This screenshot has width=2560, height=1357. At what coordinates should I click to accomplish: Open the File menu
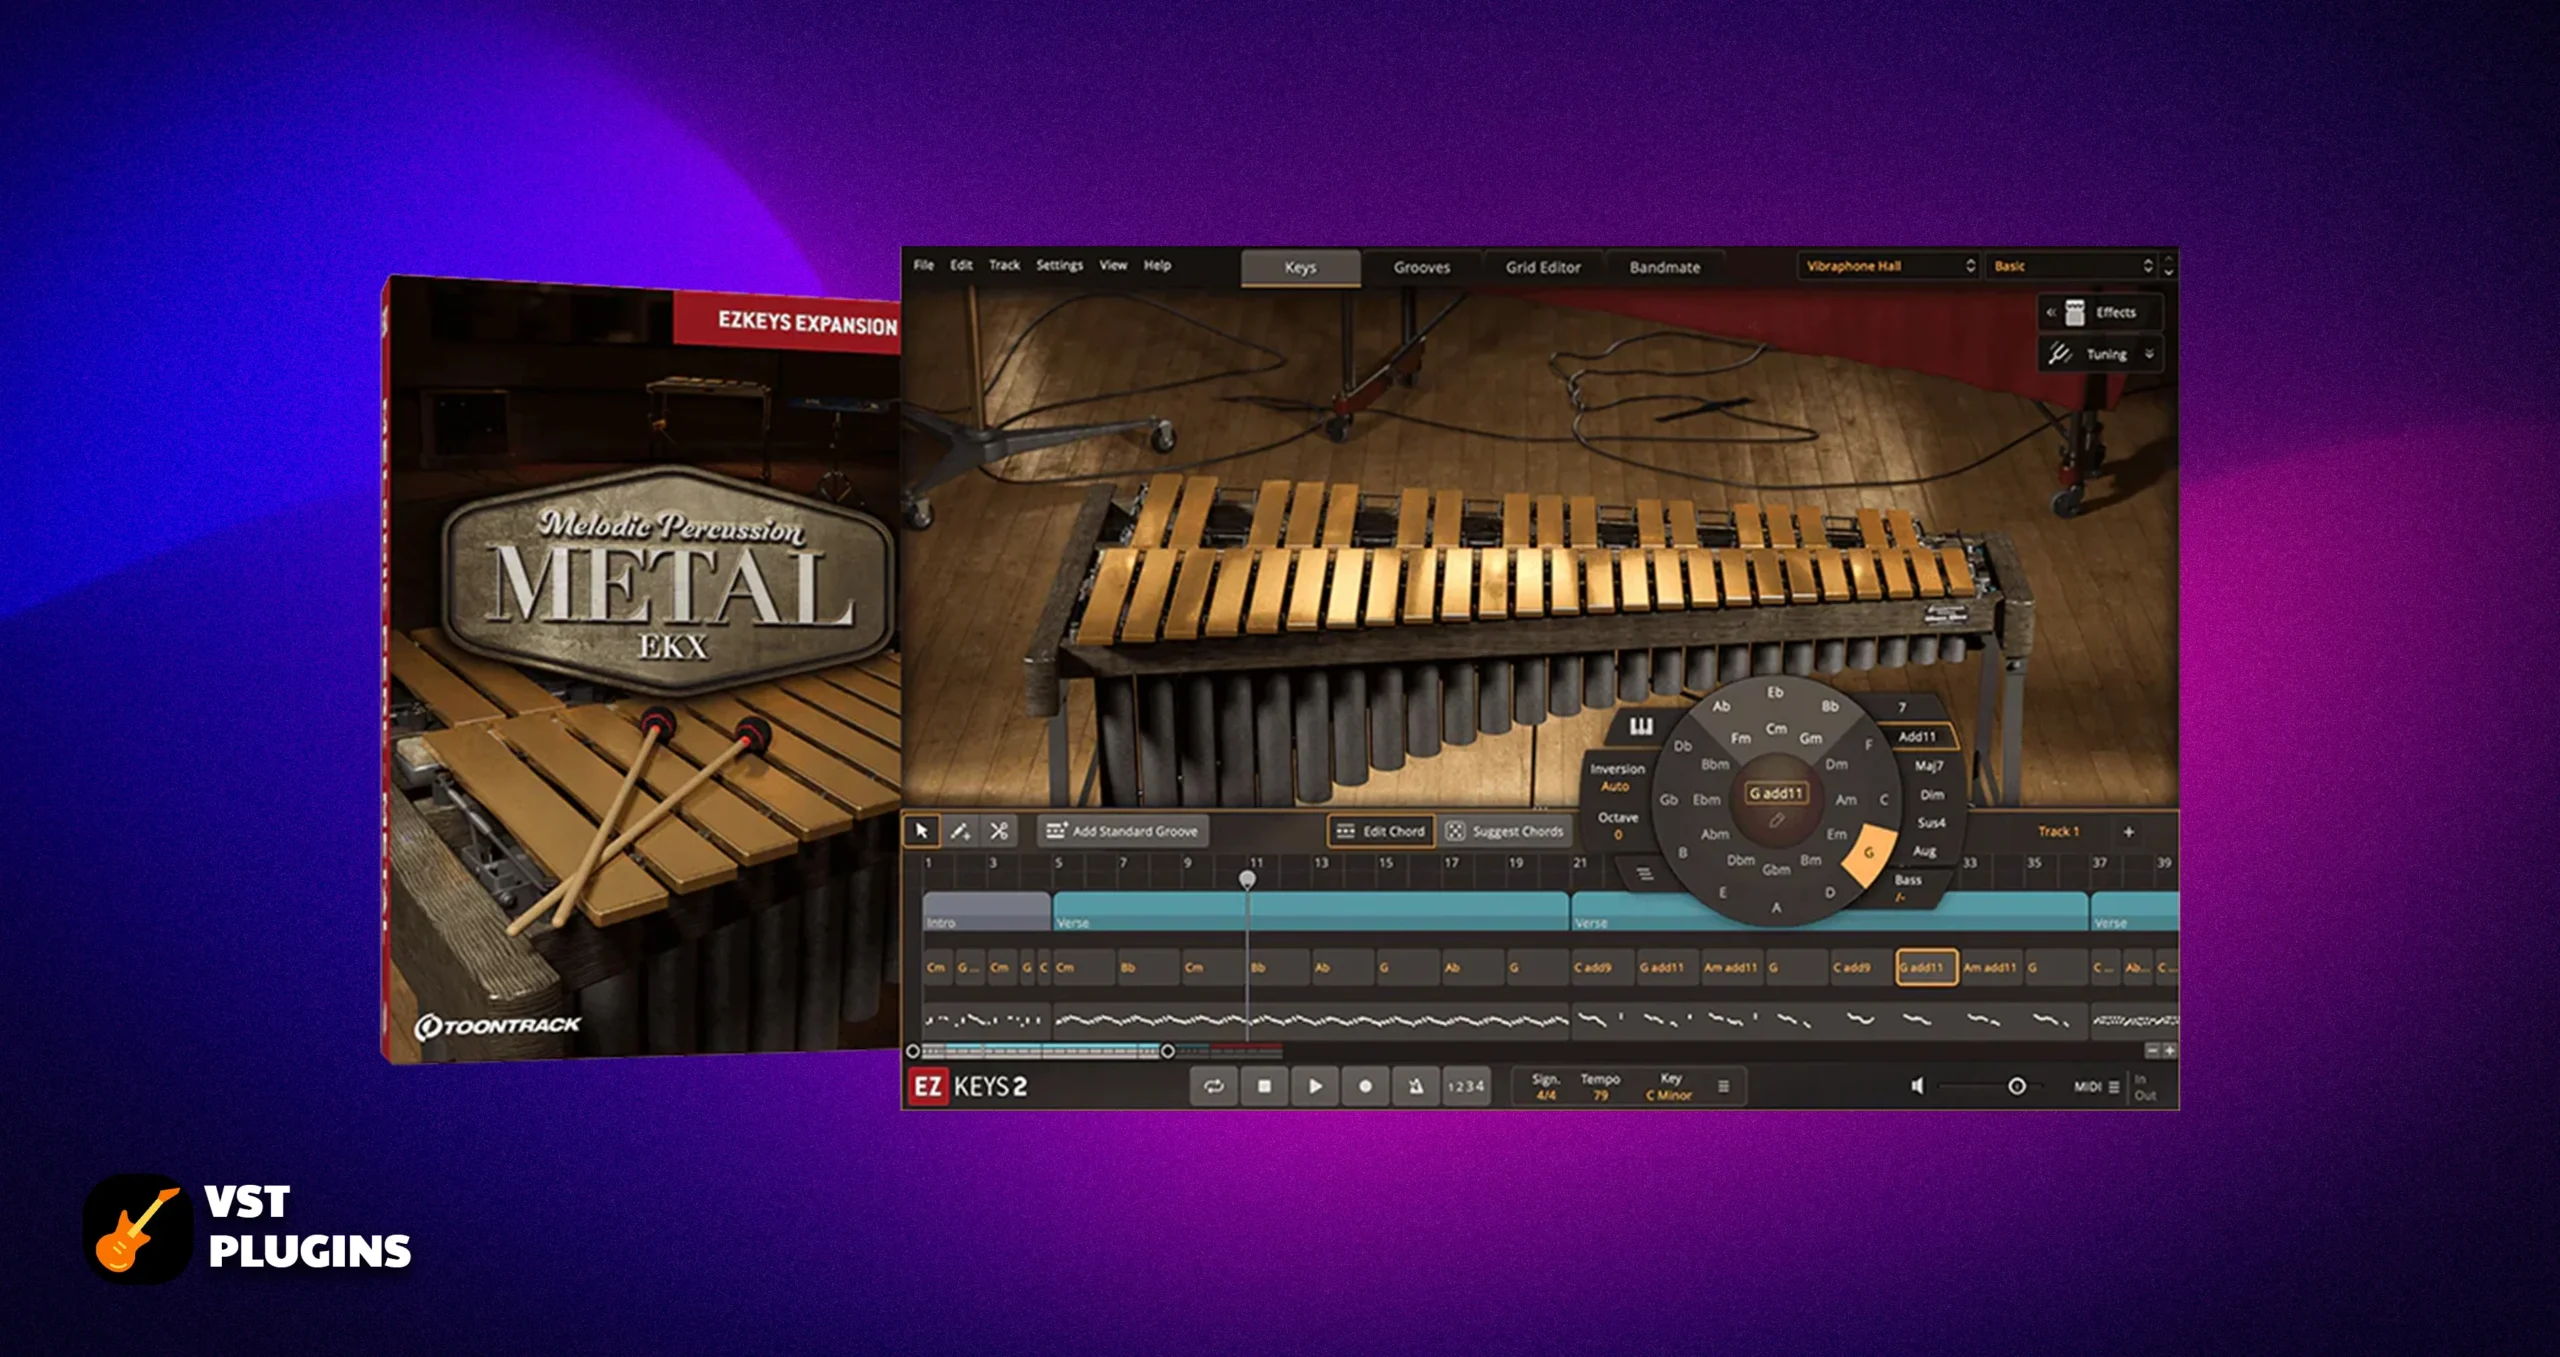(923, 265)
